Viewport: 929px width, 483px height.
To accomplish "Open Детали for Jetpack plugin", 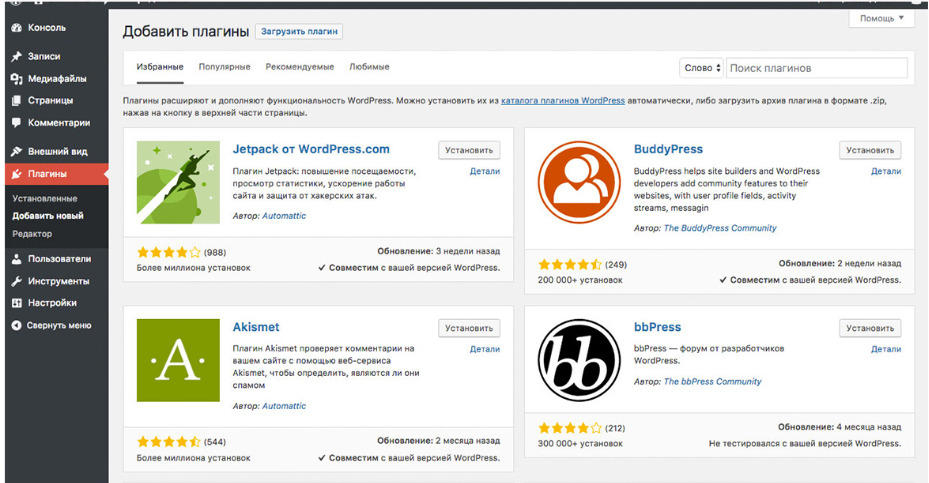I will tap(485, 171).
